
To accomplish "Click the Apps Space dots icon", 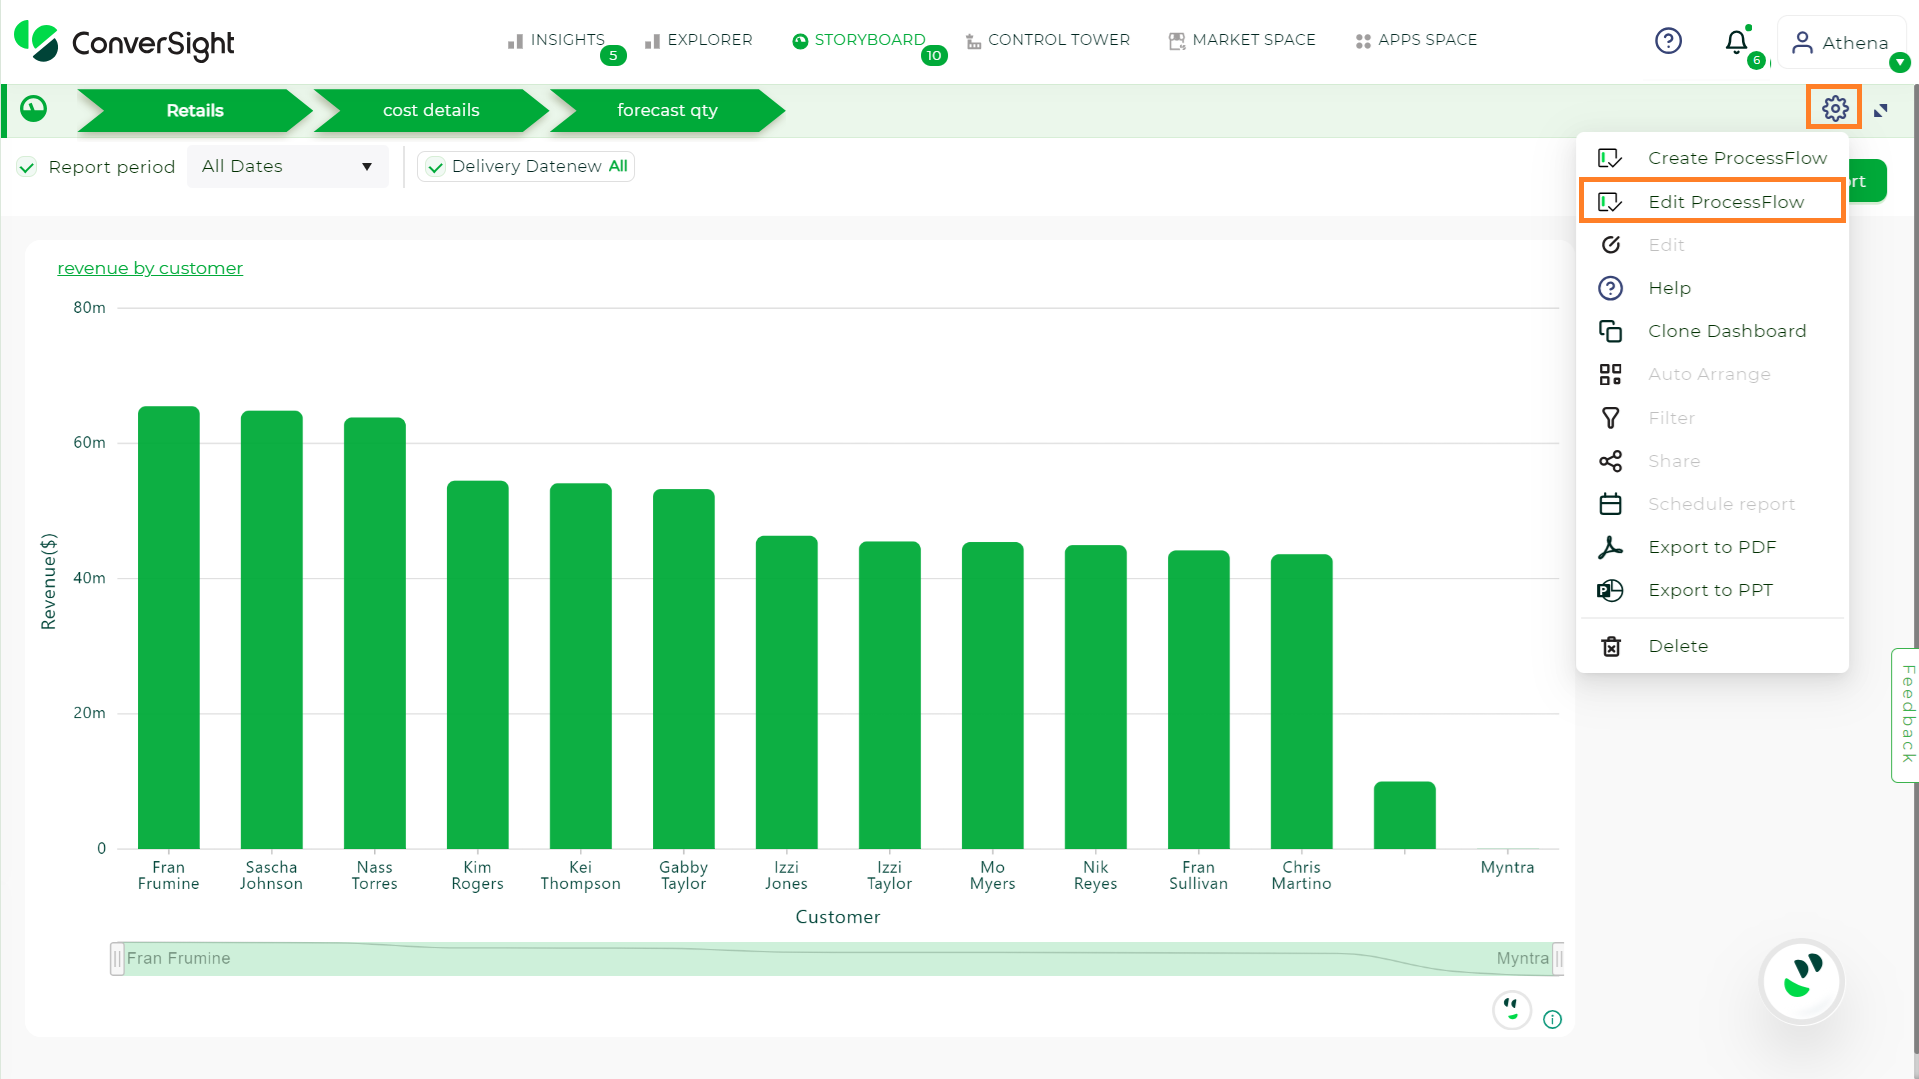I will [x=1362, y=41].
